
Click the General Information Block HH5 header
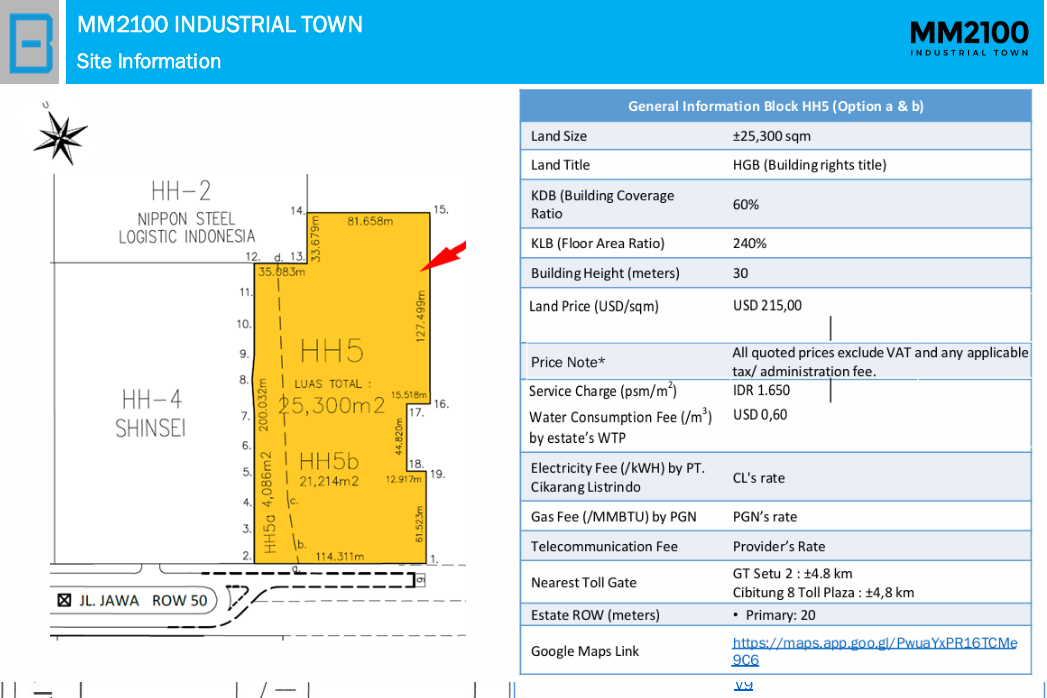(x=775, y=106)
